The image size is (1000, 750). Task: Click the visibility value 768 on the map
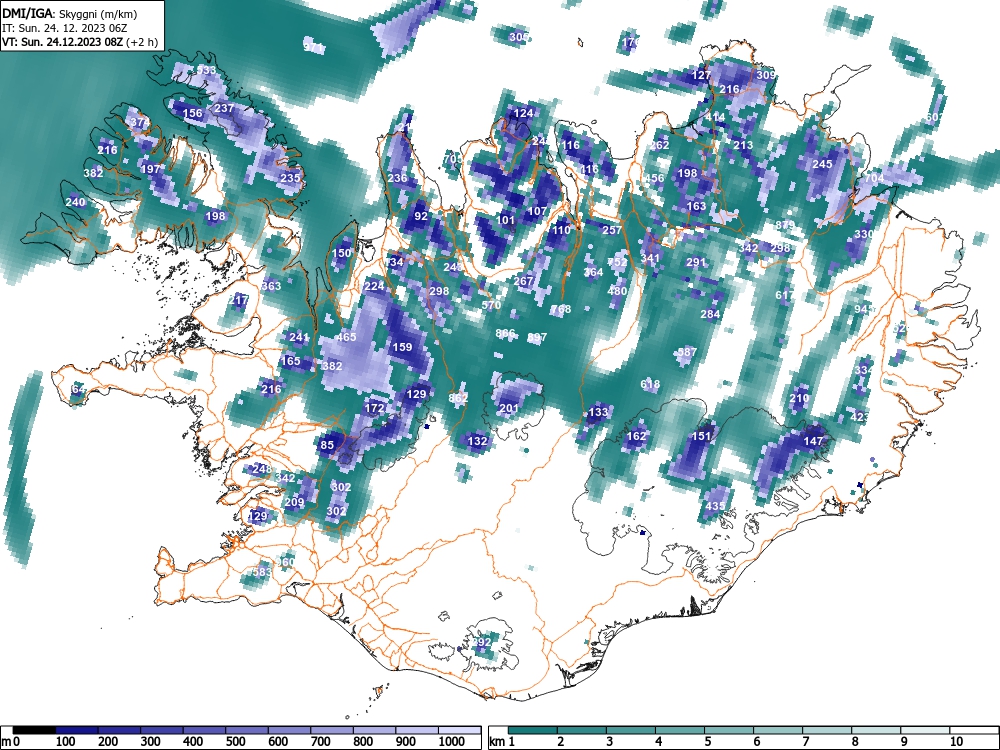[561, 309]
